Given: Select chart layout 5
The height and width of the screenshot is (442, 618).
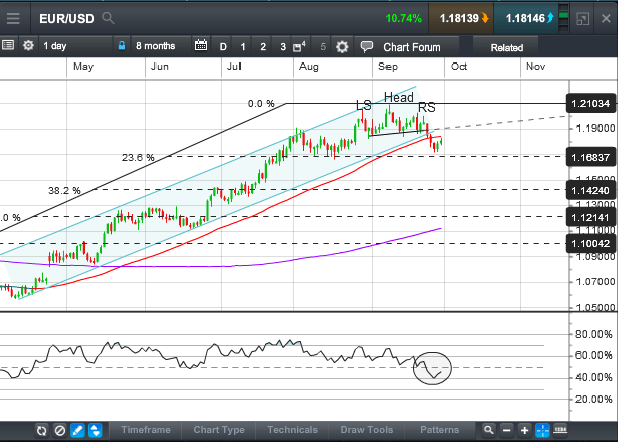Looking at the screenshot, I should pyautogui.click(x=323, y=47).
